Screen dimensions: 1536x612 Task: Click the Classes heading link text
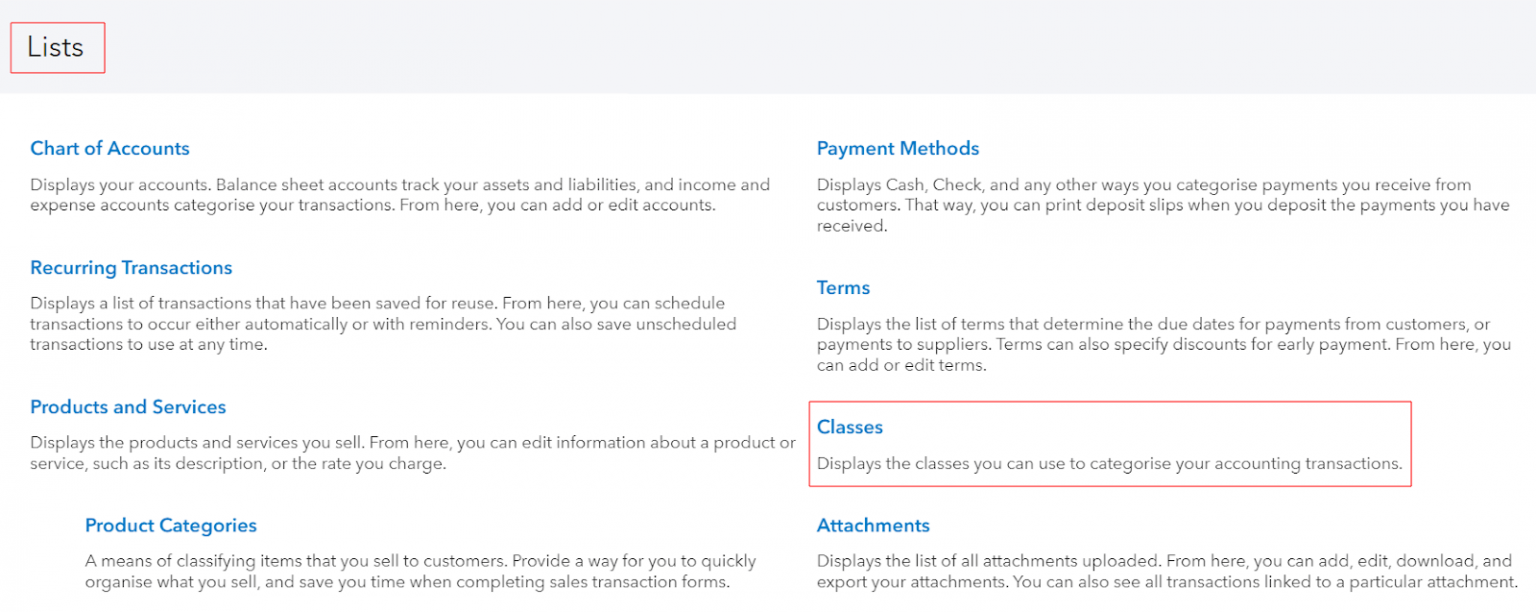click(849, 427)
